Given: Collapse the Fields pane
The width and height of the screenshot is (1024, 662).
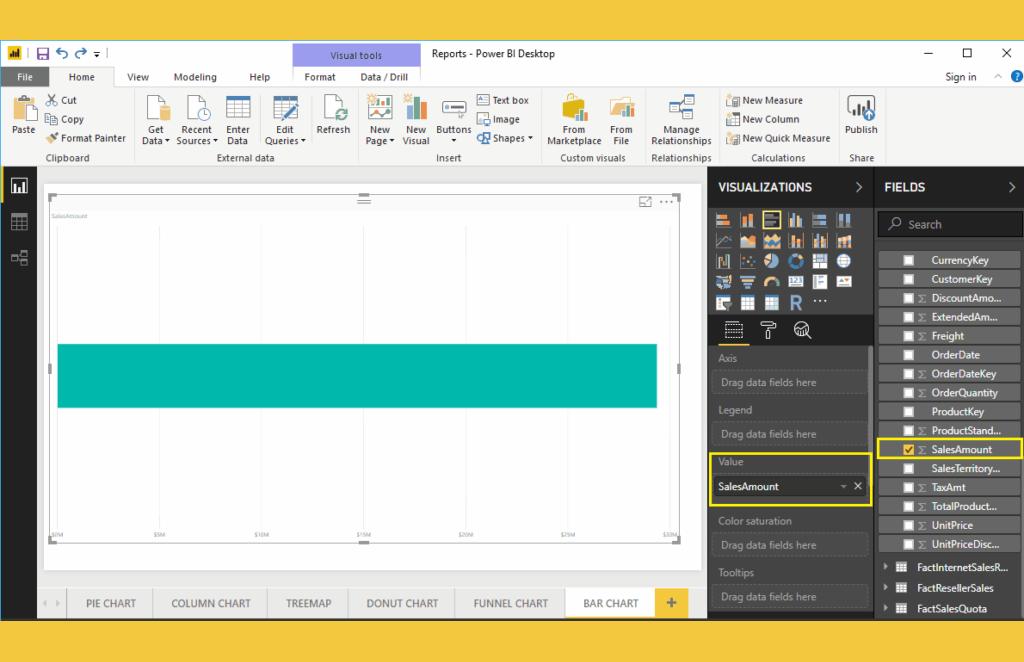Looking at the screenshot, I should (1012, 187).
